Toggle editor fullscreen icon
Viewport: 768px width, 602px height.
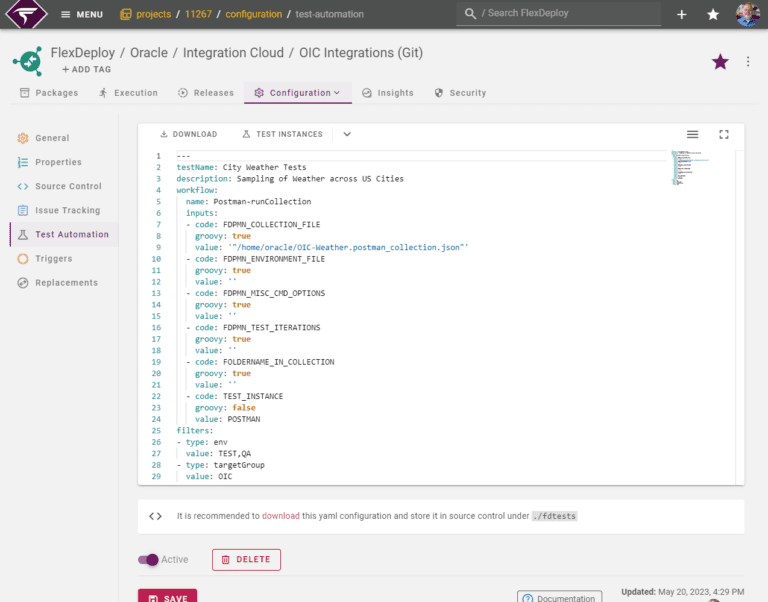[x=723, y=134]
